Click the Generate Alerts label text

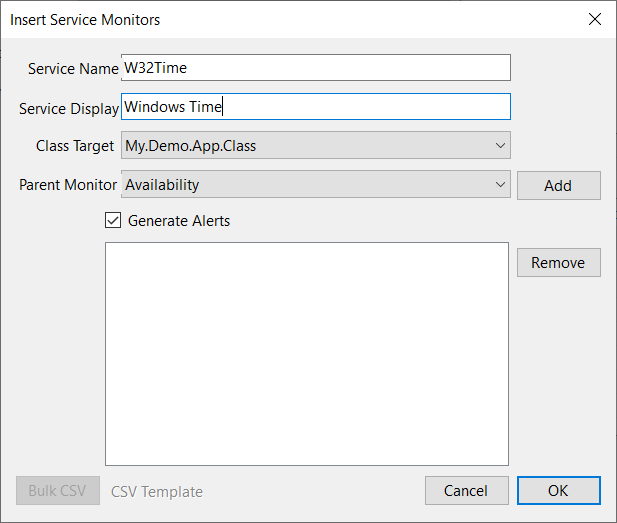click(179, 221)
